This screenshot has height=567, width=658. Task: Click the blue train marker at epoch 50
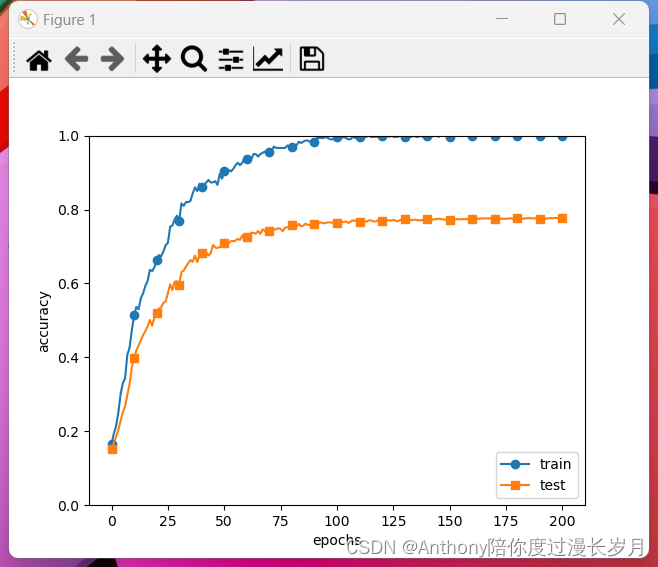click(225, 171)
